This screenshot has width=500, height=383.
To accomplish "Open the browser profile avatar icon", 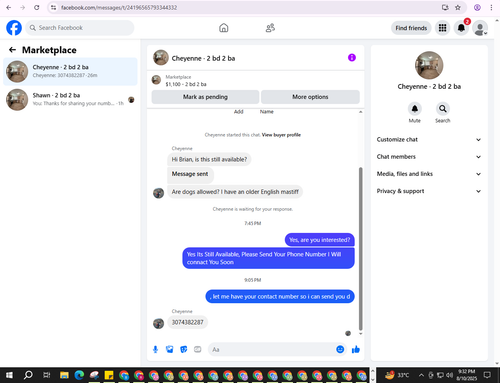I will (477, 7).
